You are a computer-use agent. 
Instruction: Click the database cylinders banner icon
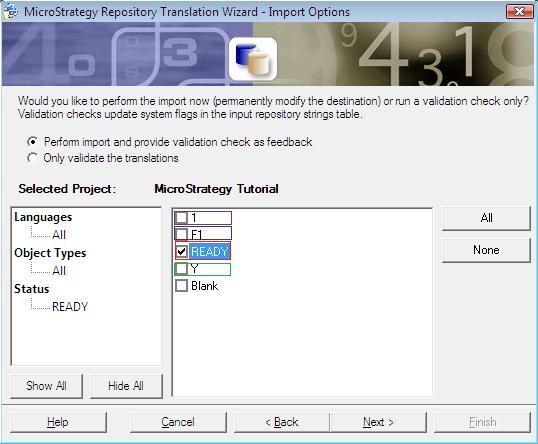253,59
